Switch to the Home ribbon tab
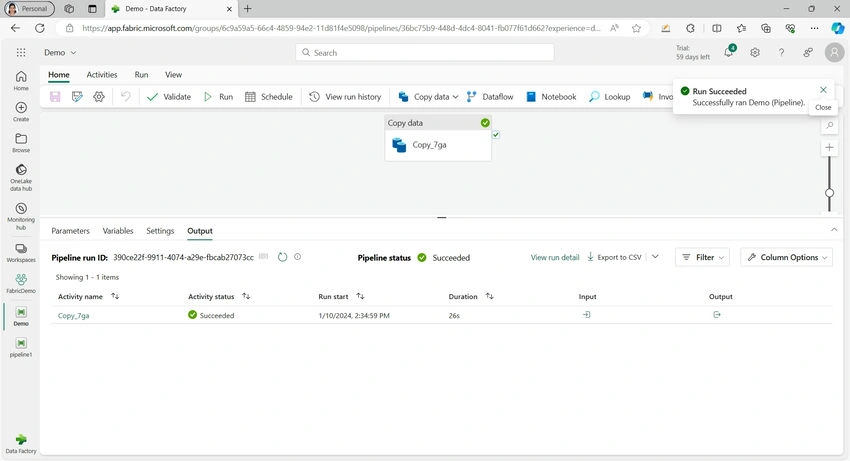850x461 pixels. click(x=59, y=75)
